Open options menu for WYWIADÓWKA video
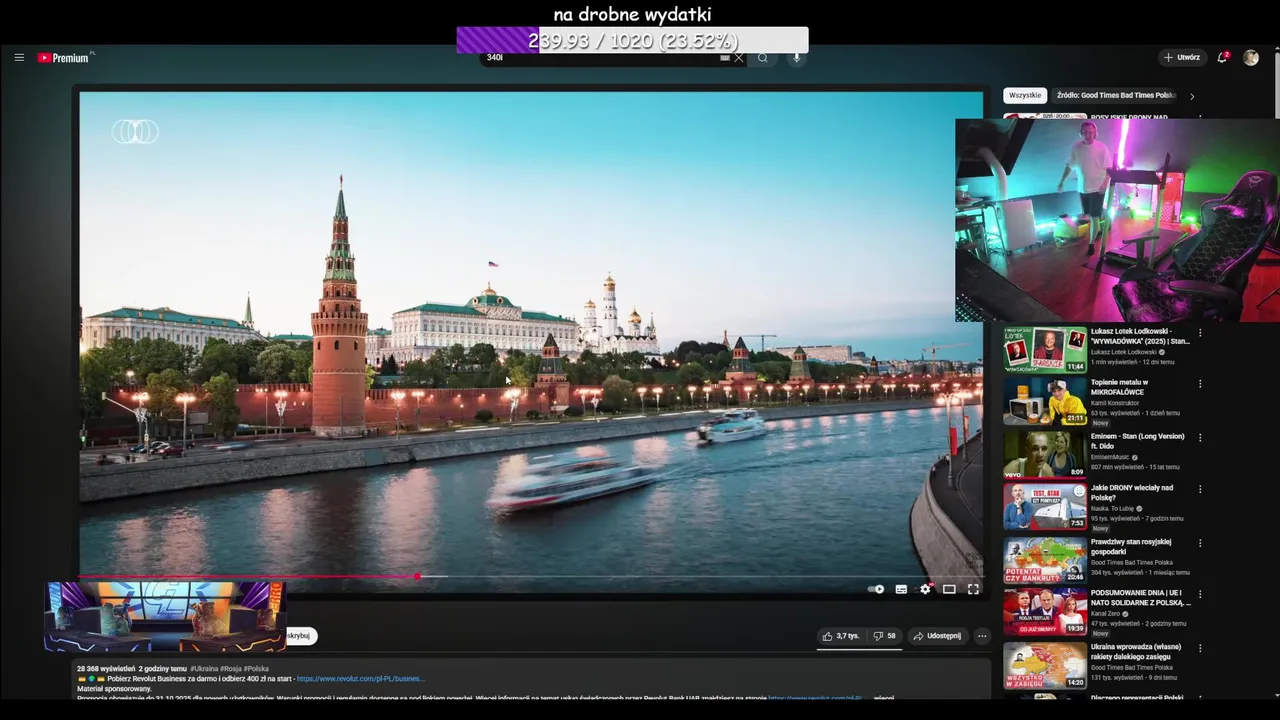This screenshot has height=720, width=1280. (1200, 332)
